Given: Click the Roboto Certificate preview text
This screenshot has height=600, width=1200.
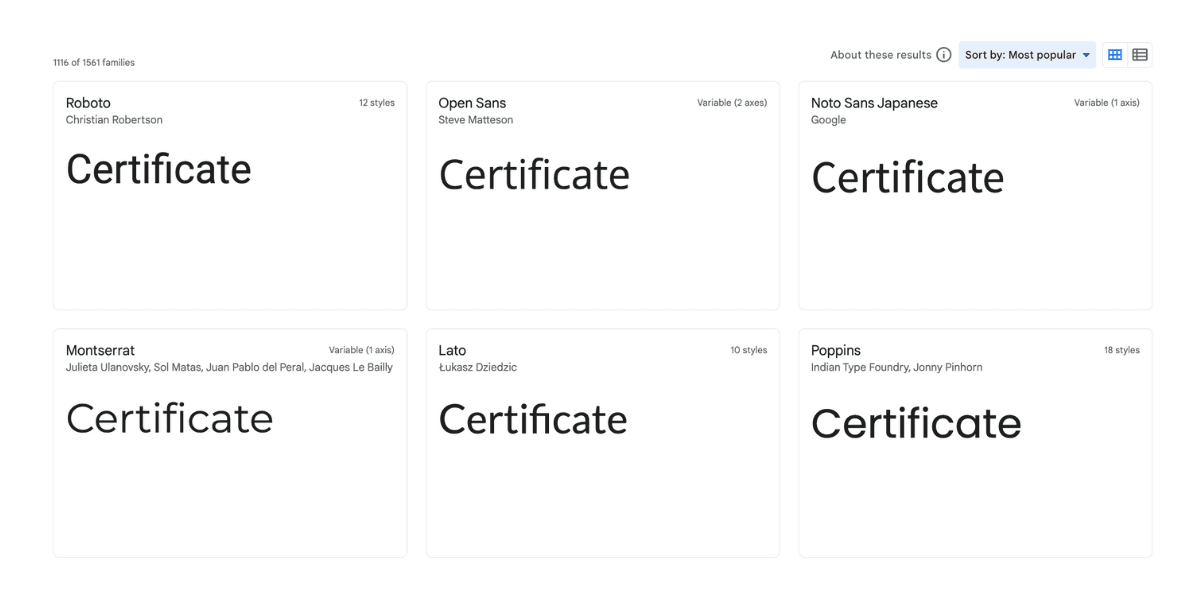Looking at the screenshot, I should pyautogui.click(x=158, y=169).
